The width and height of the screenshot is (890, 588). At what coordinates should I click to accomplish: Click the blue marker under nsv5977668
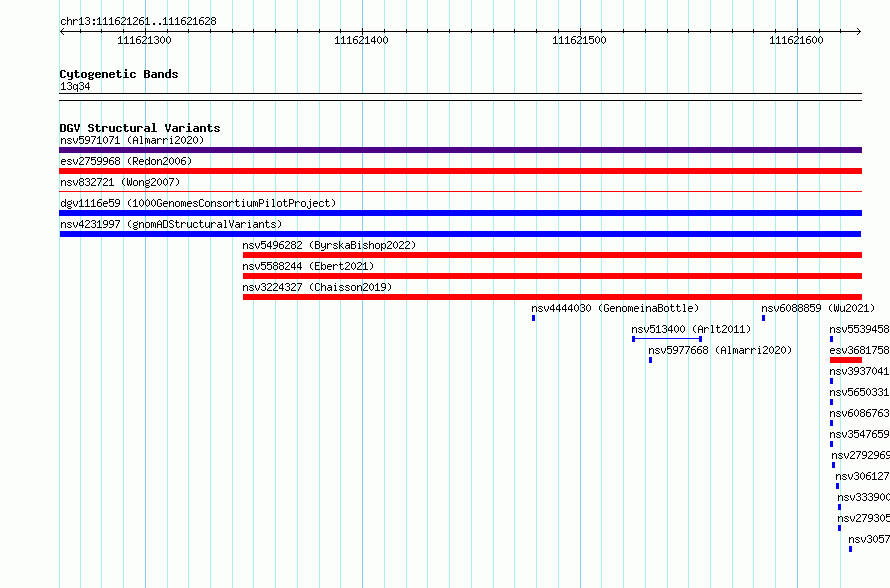pyautogui.click(x=650, y=360)
